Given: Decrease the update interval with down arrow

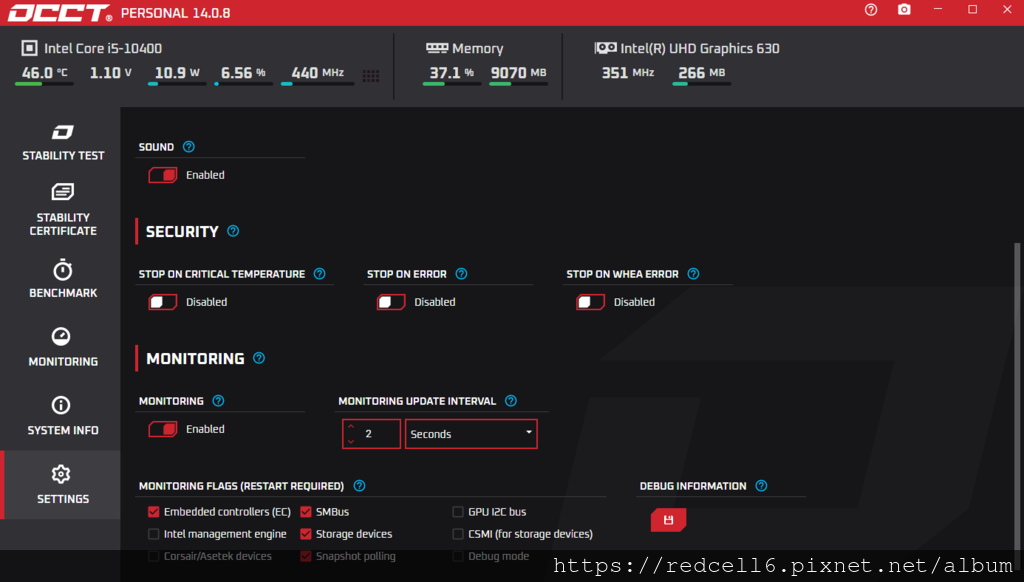Looking at the screenshot, I should pos(351,442).
